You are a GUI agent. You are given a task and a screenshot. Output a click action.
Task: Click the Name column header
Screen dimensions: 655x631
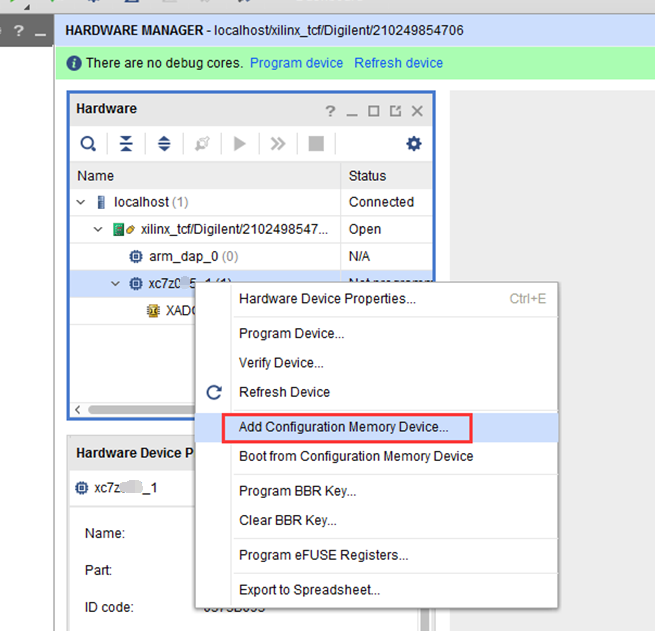click(x=205, y=176)
